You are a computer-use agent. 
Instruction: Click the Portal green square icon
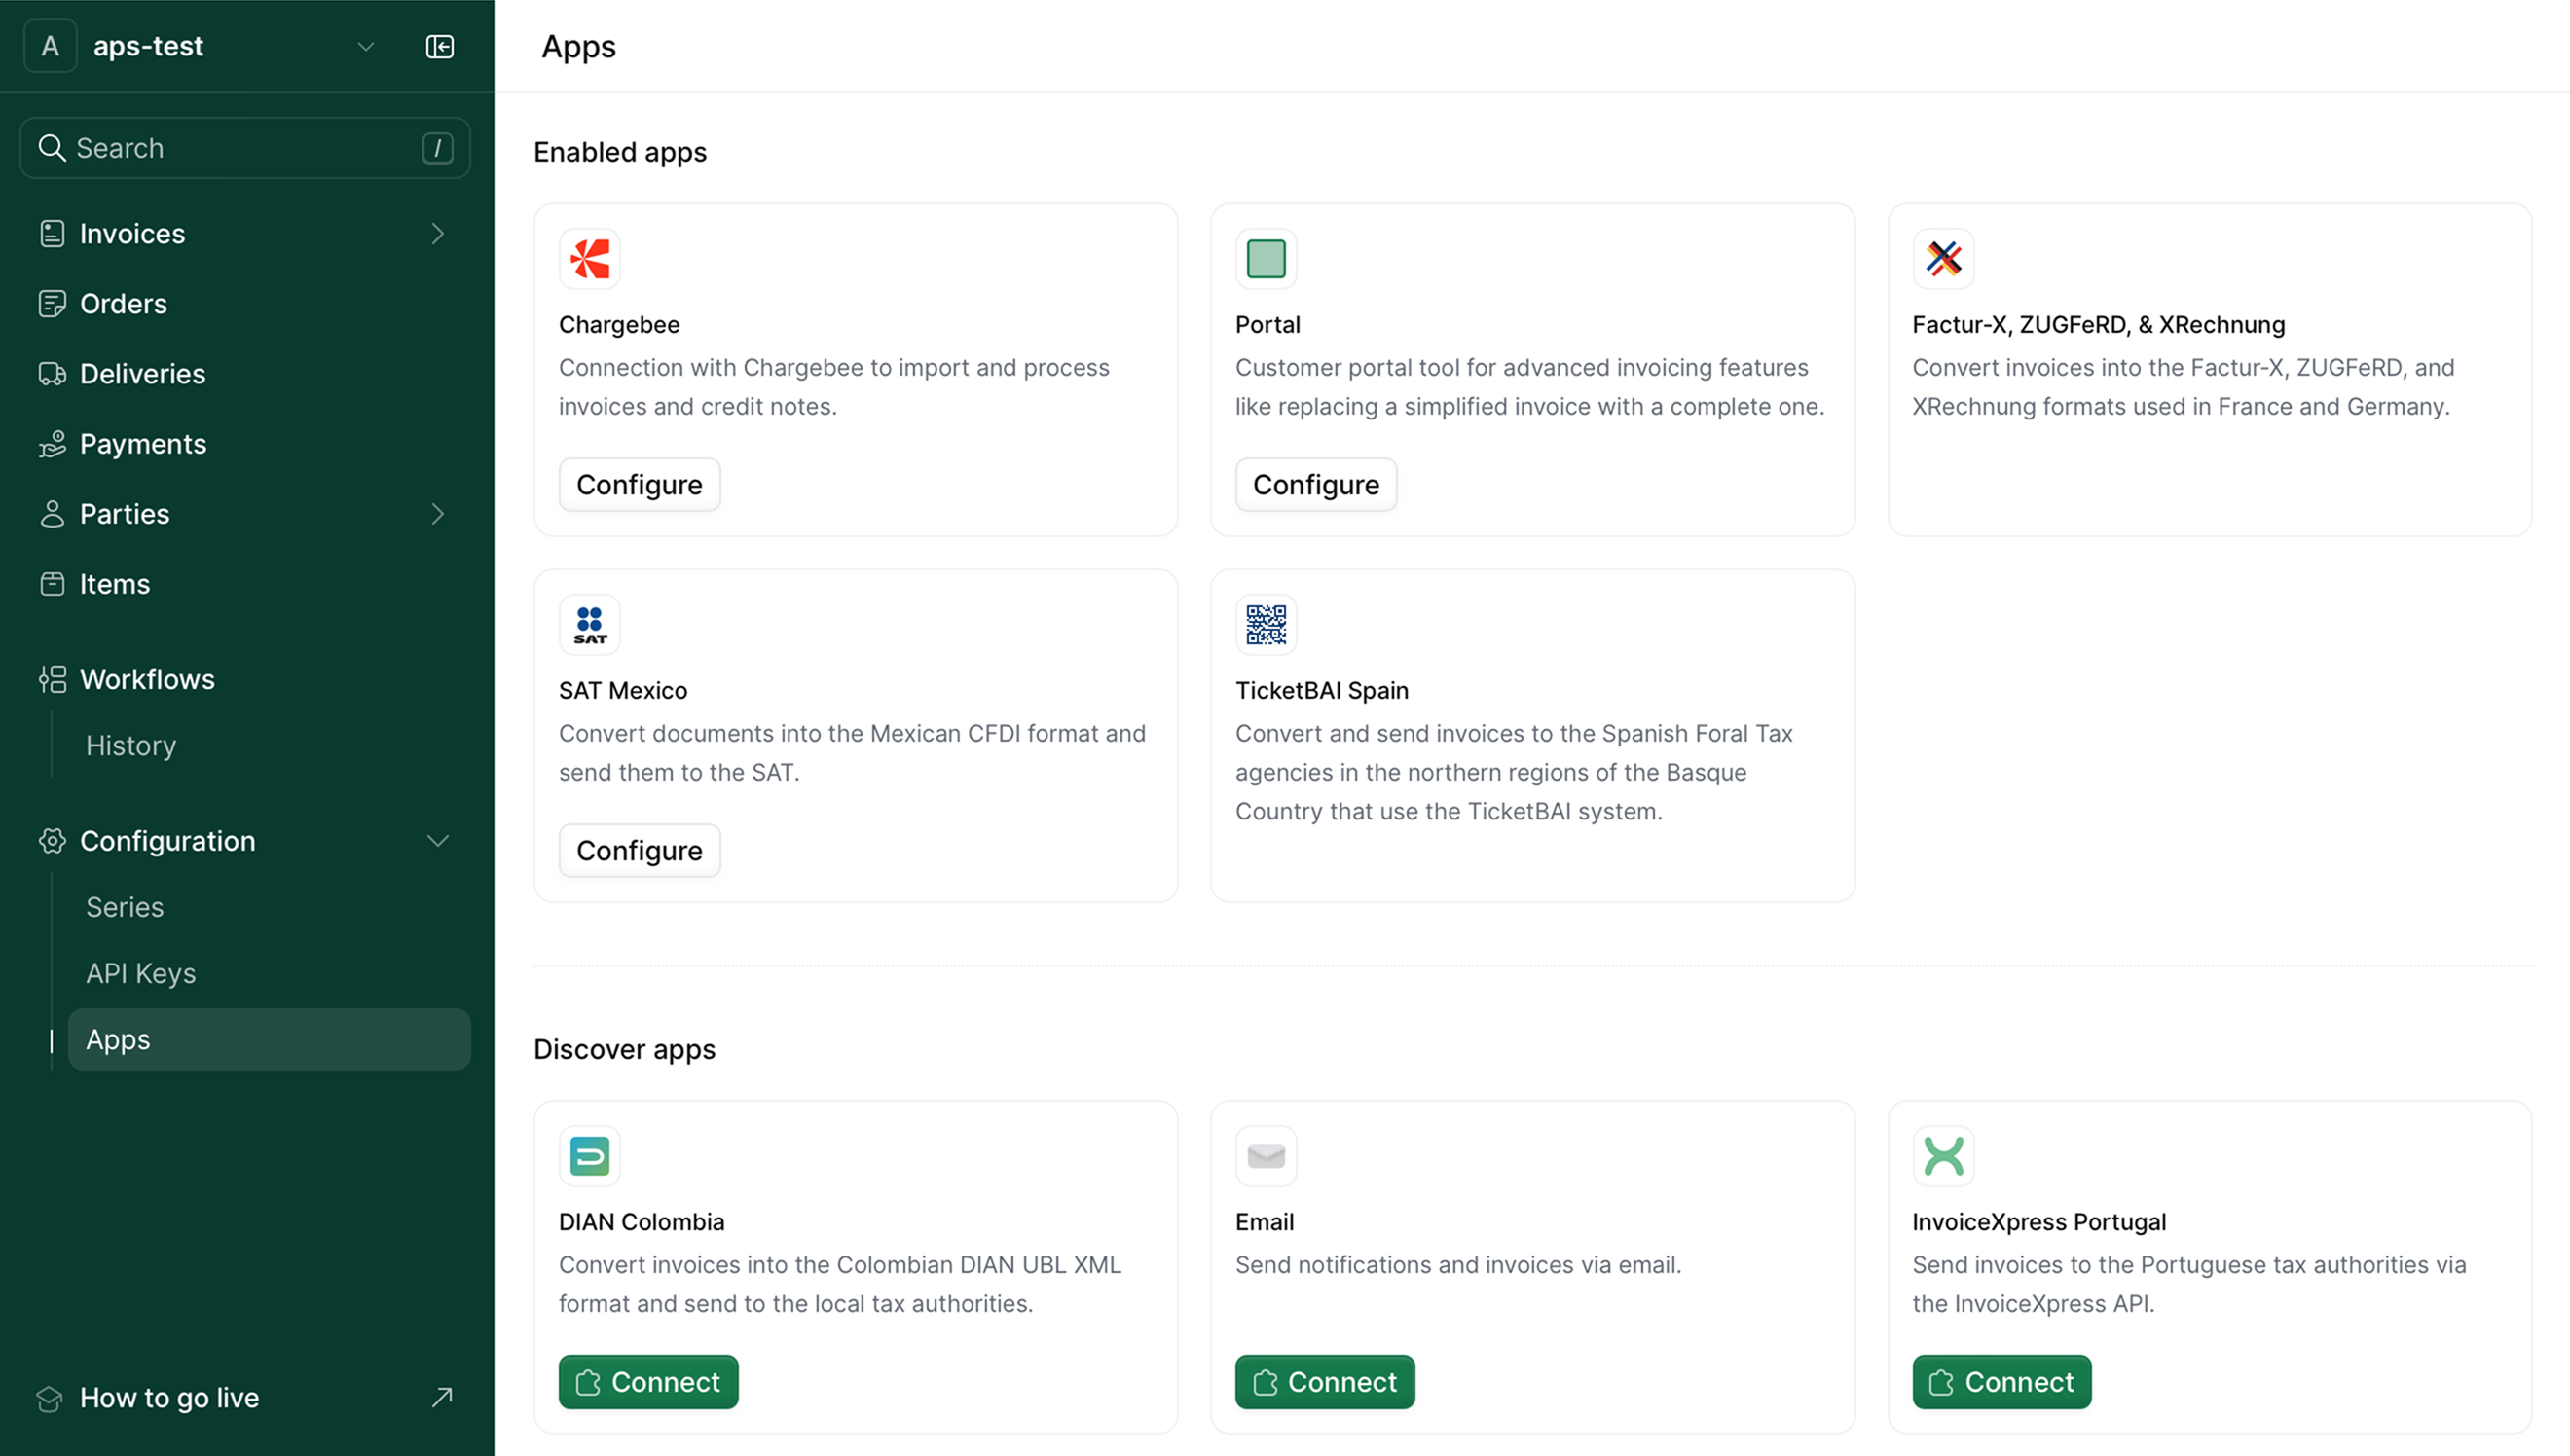click(1265, 259)
